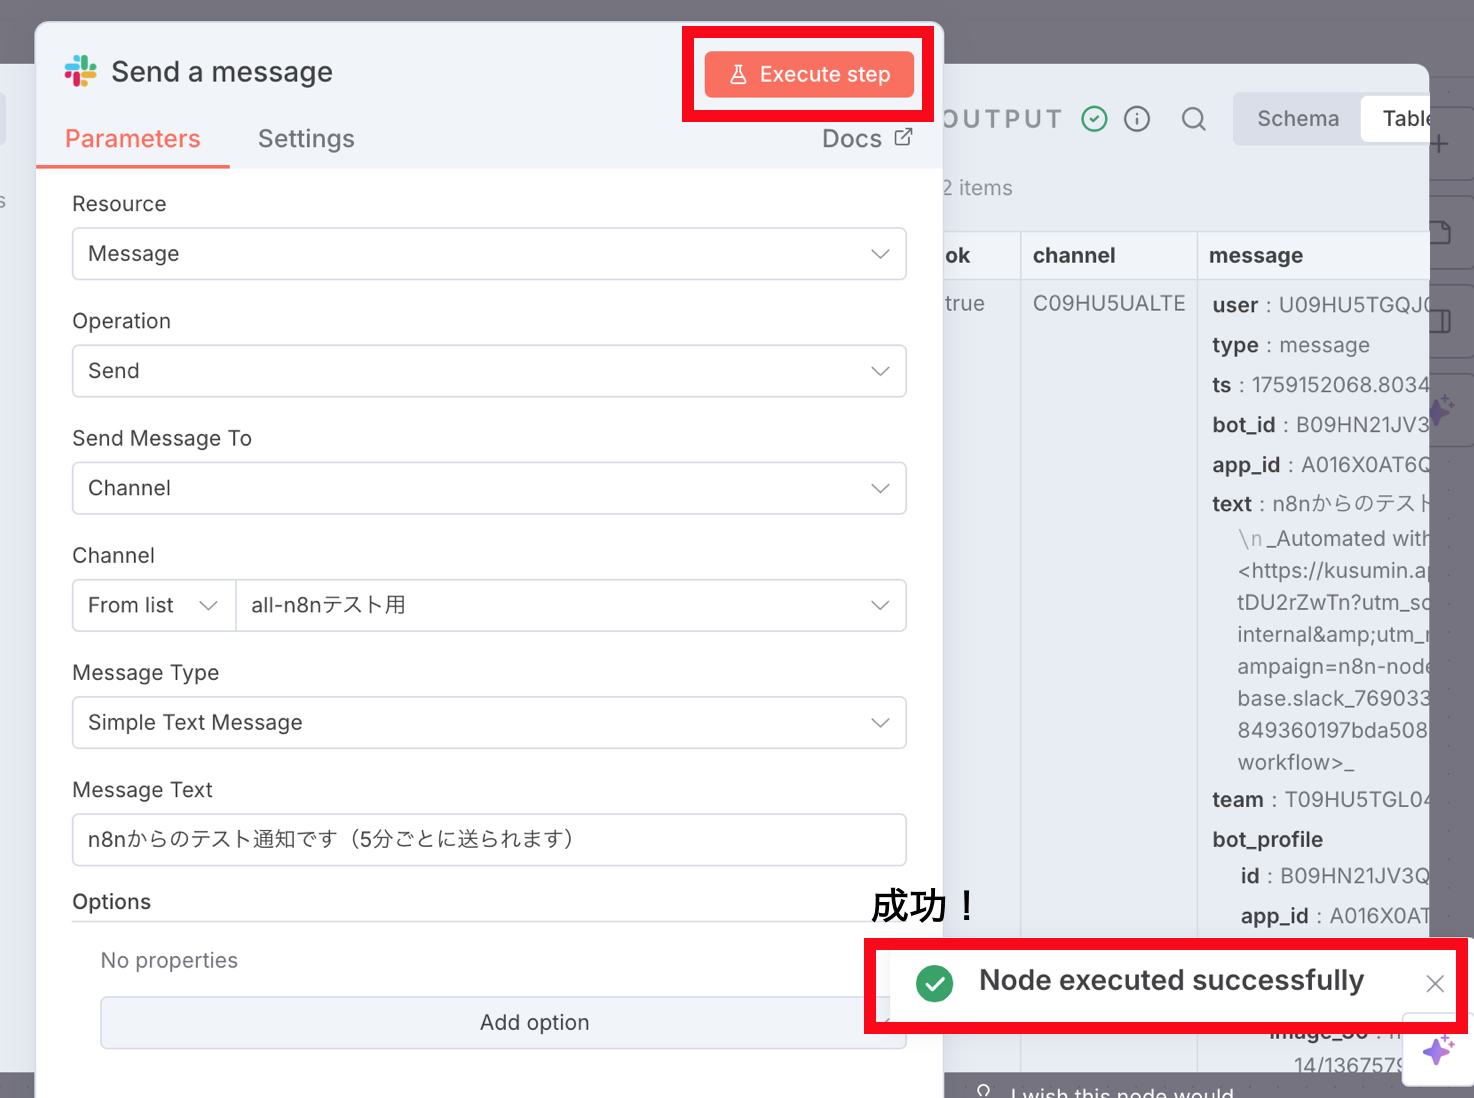The height and width of the screenshot is (1098, 1474).
Task: Click the Message Text input field
Action: 489,839
